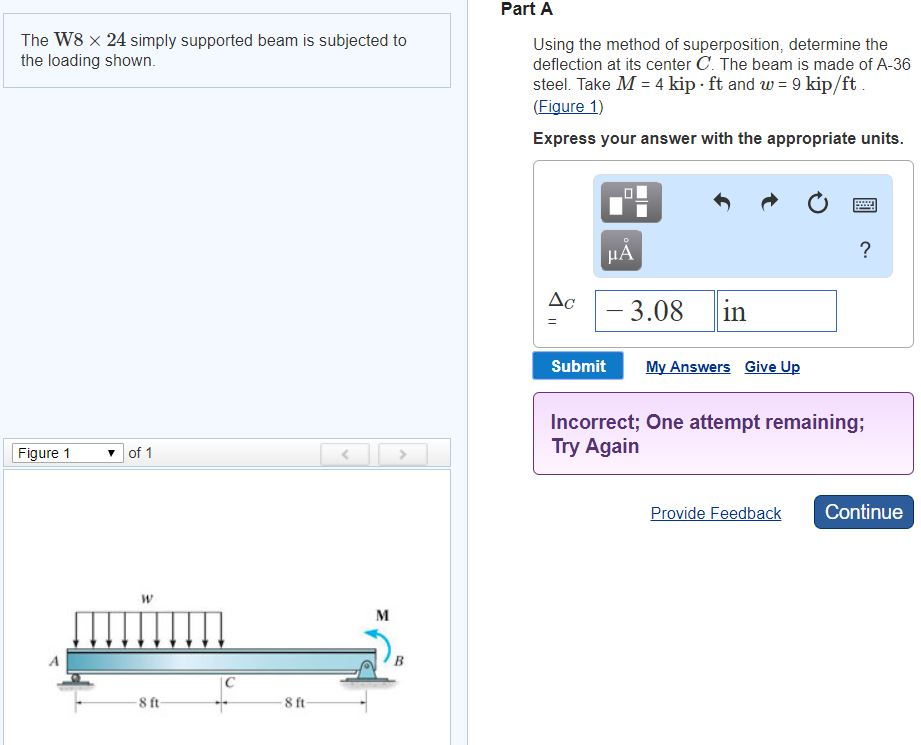Click the question mark help icon
Image resolution: width=921 pixels, height=745 pixels.
(x=865, y=250)
